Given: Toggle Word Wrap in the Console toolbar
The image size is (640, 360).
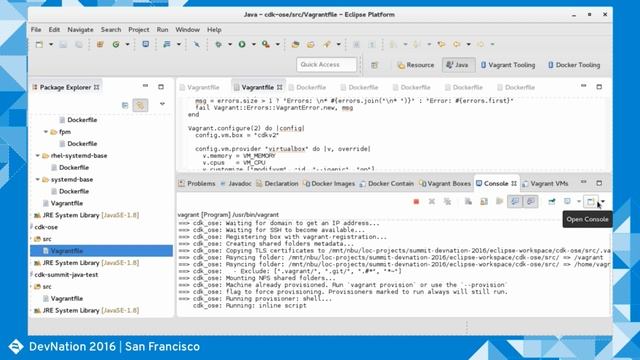Looking at the screenshot, I should click(x=499, y=202).
